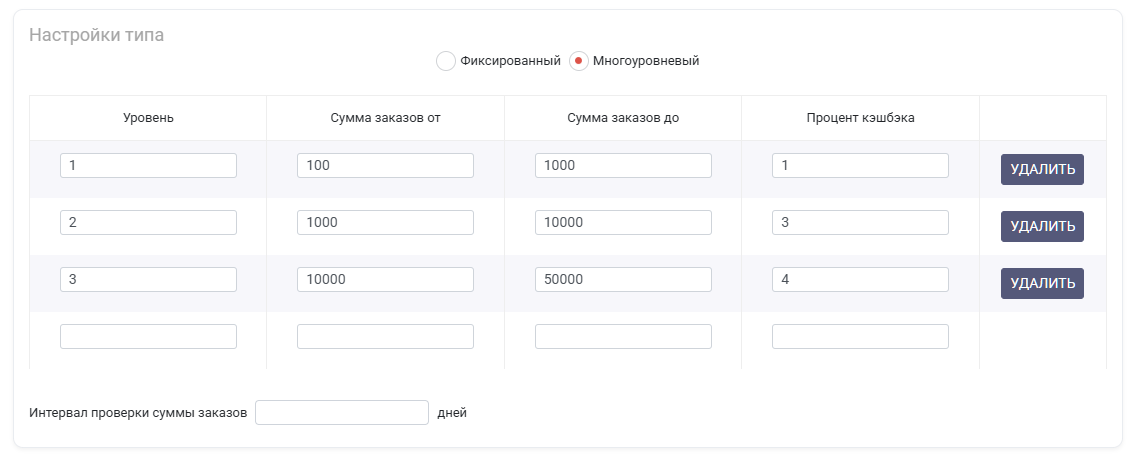Click Интервал проверки суммы заказов days field
Image resolution: width=1132 pixels, height=457 pixels.
click(x=341, y=413)
